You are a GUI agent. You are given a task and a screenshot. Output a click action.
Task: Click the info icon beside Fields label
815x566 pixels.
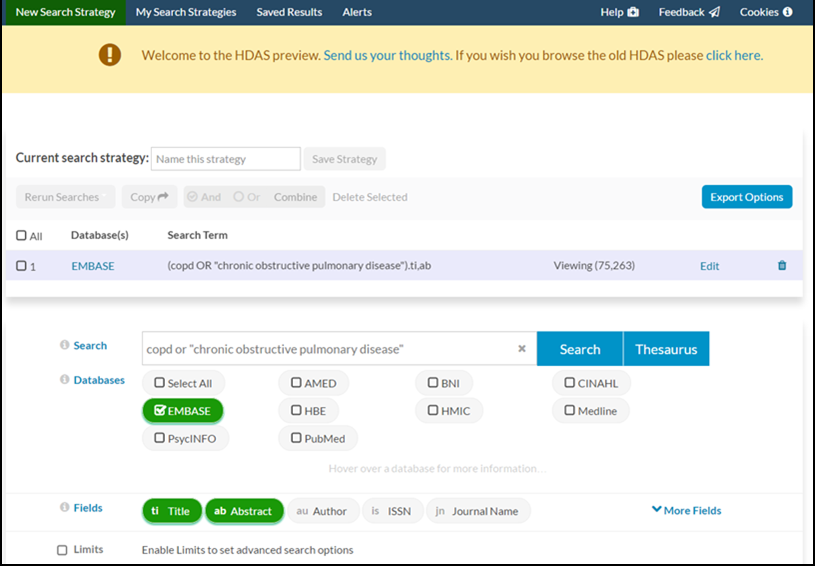click(64, 508)
